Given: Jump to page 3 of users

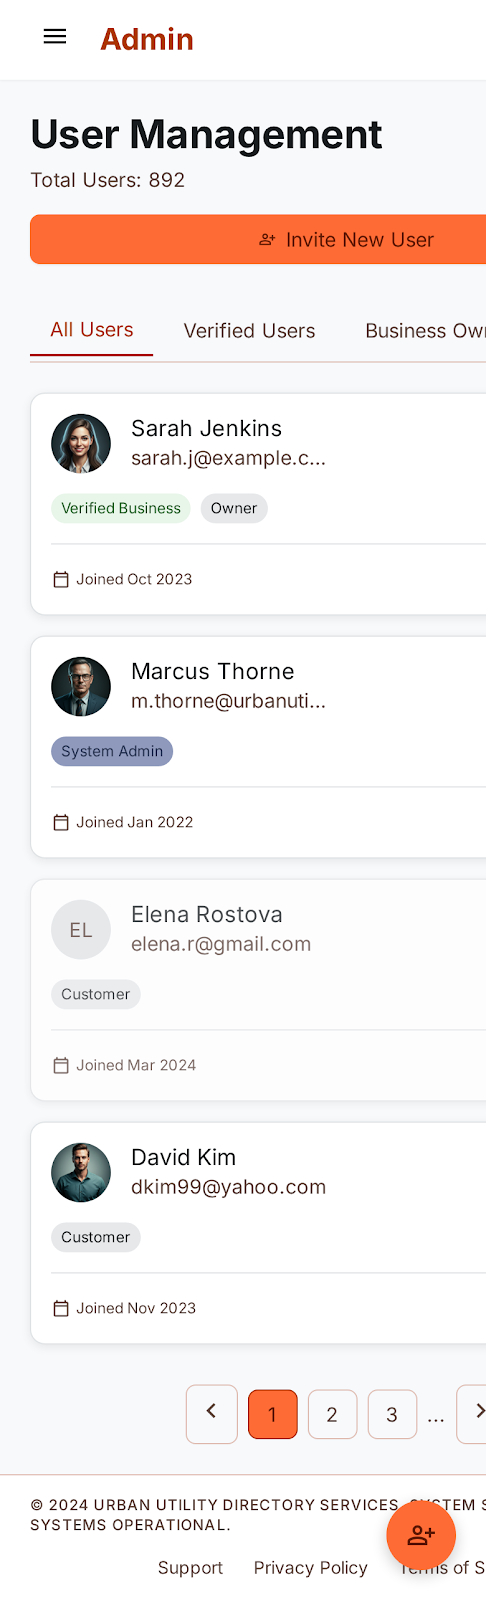Looking at the screenshot, I should click(x=392, y=1414).
